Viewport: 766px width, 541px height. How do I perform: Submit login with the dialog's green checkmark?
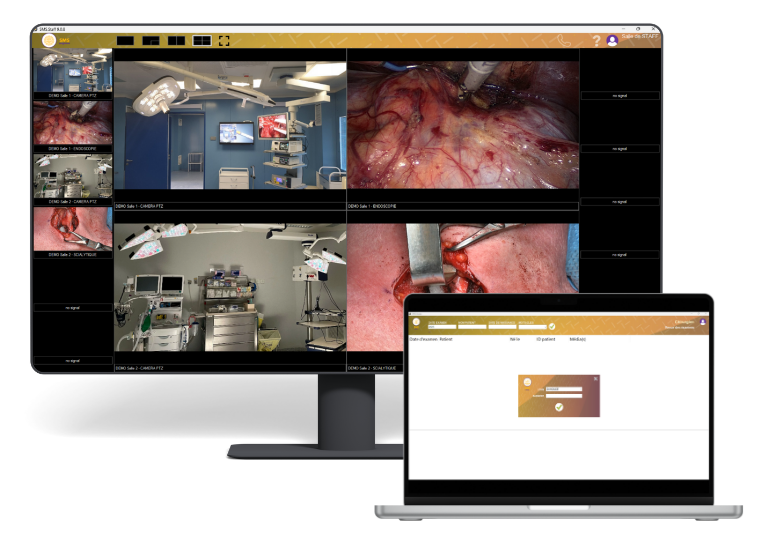coord(559,407)
